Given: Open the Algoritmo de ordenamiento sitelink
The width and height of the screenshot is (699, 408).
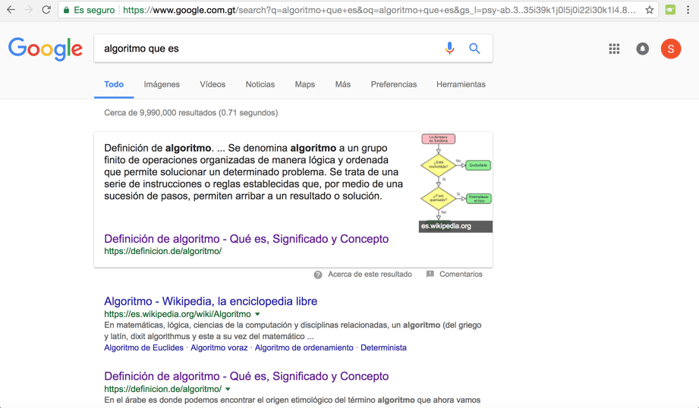Looking at the screenshot, I should pyautogui.click(x=304, y=348).
